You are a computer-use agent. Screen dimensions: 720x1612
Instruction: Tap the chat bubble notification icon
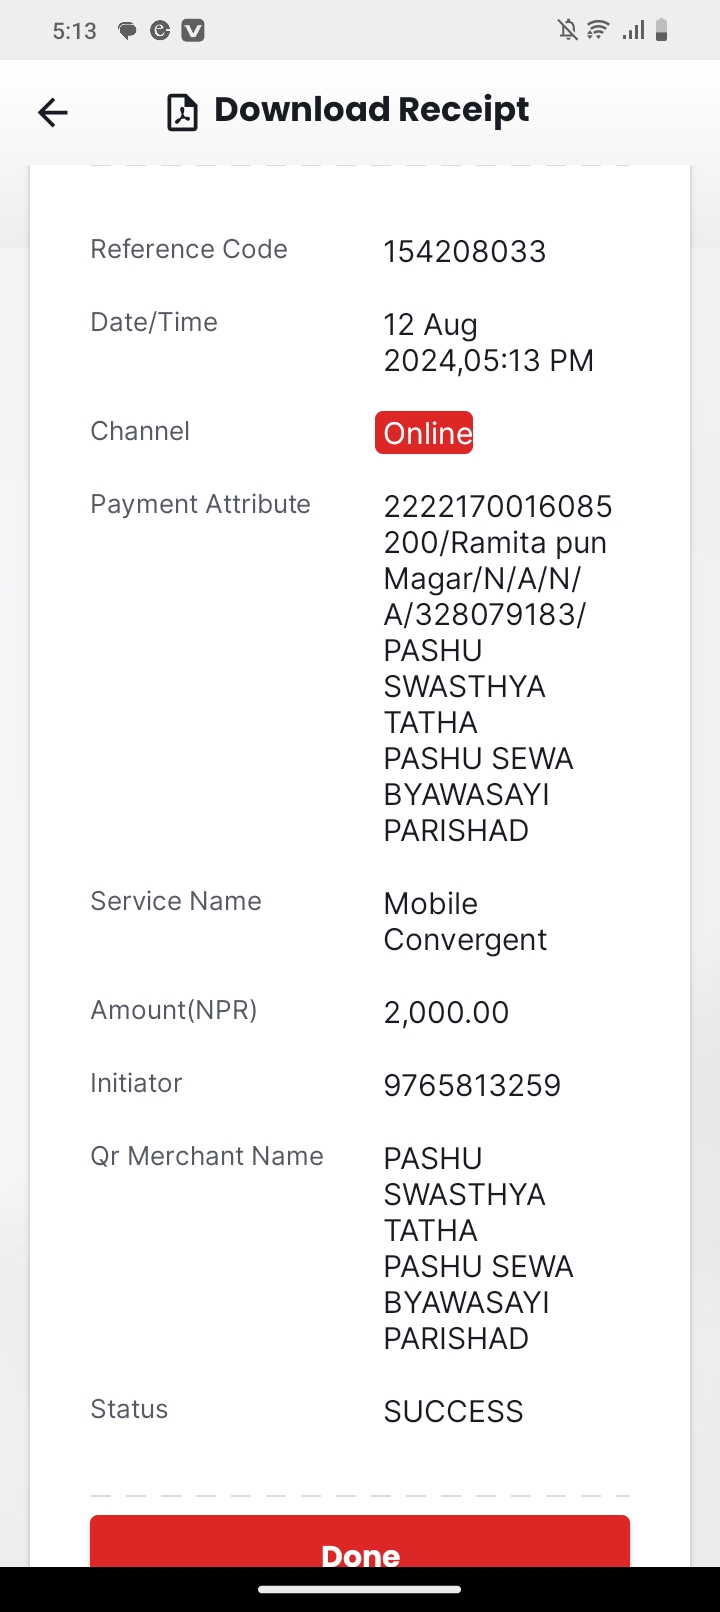click(127, 31)
